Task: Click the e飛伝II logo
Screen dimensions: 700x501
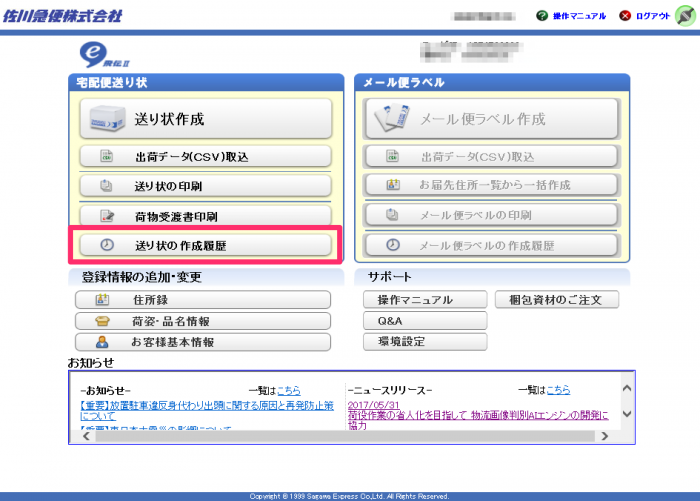Action: [104, 55]
